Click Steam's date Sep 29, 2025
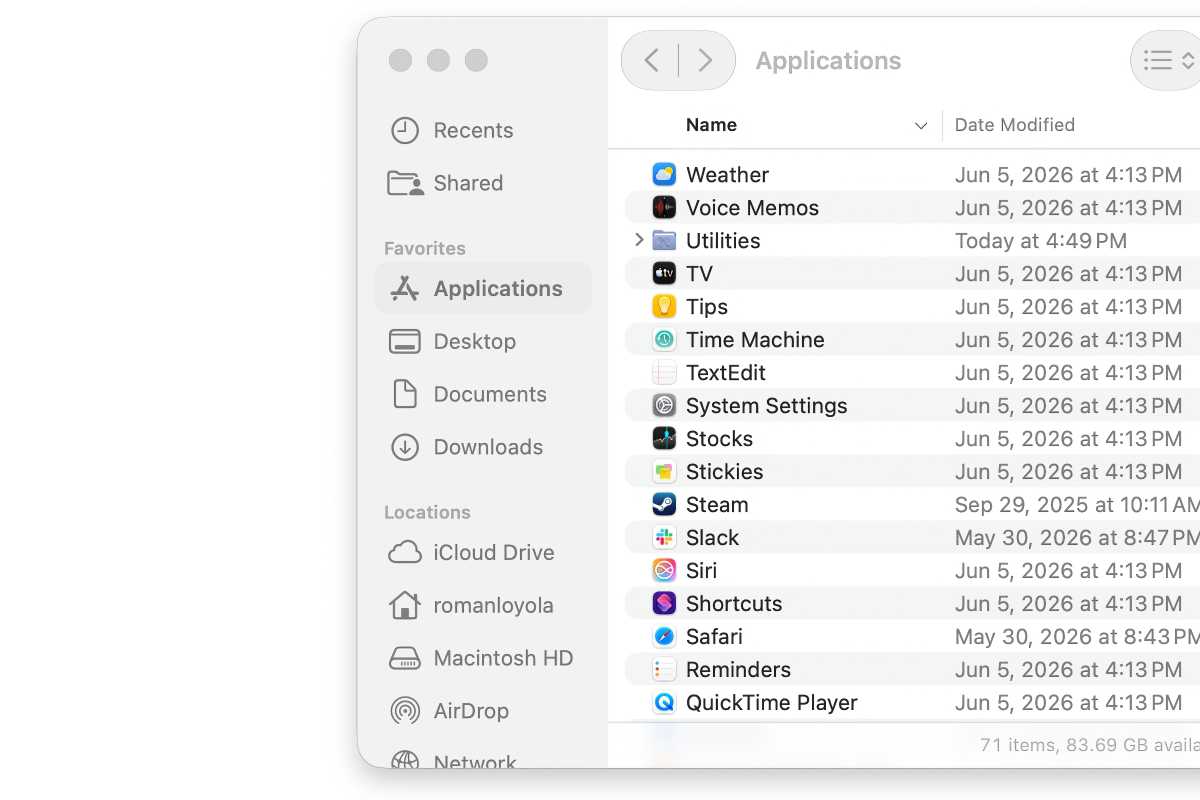This screenshot has width=1200, height=800. (x=1077, y=505)
